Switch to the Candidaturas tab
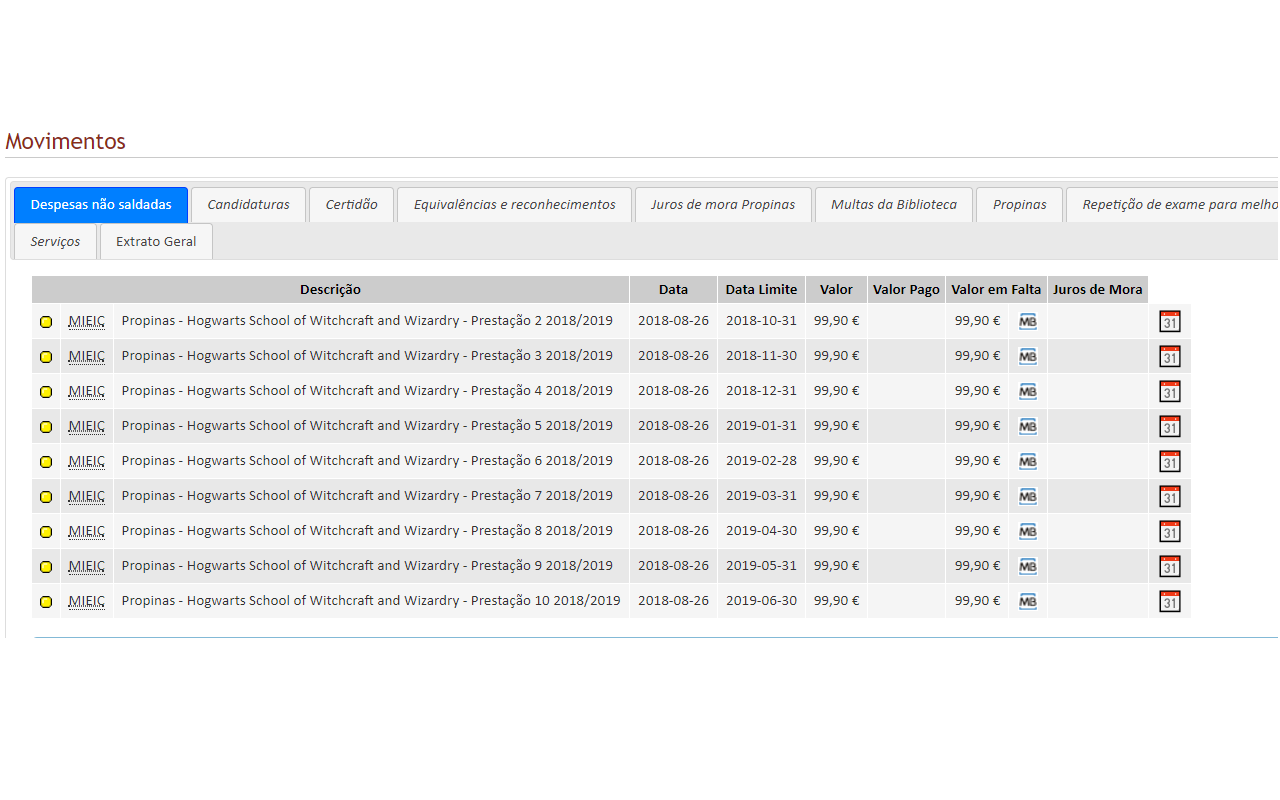The height and width of the screenshot is (800, 1280). (249, 205)
